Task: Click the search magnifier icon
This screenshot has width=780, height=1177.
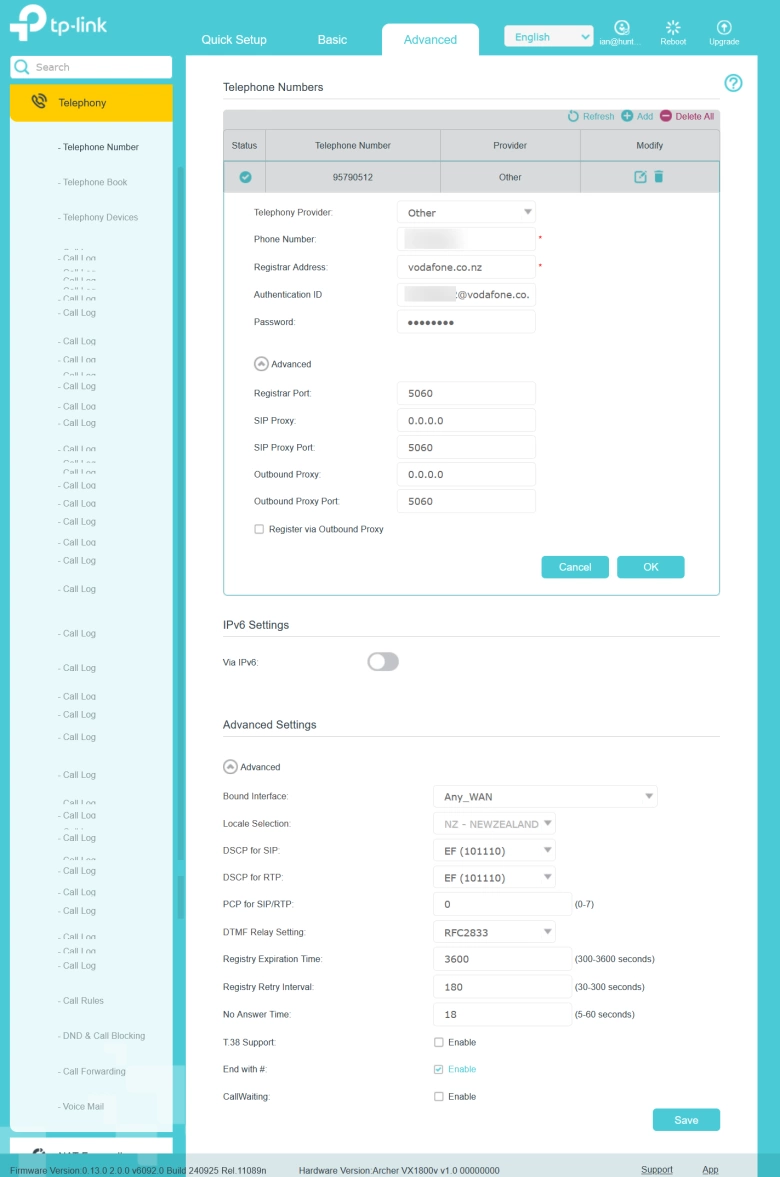Action: (22, 67)
